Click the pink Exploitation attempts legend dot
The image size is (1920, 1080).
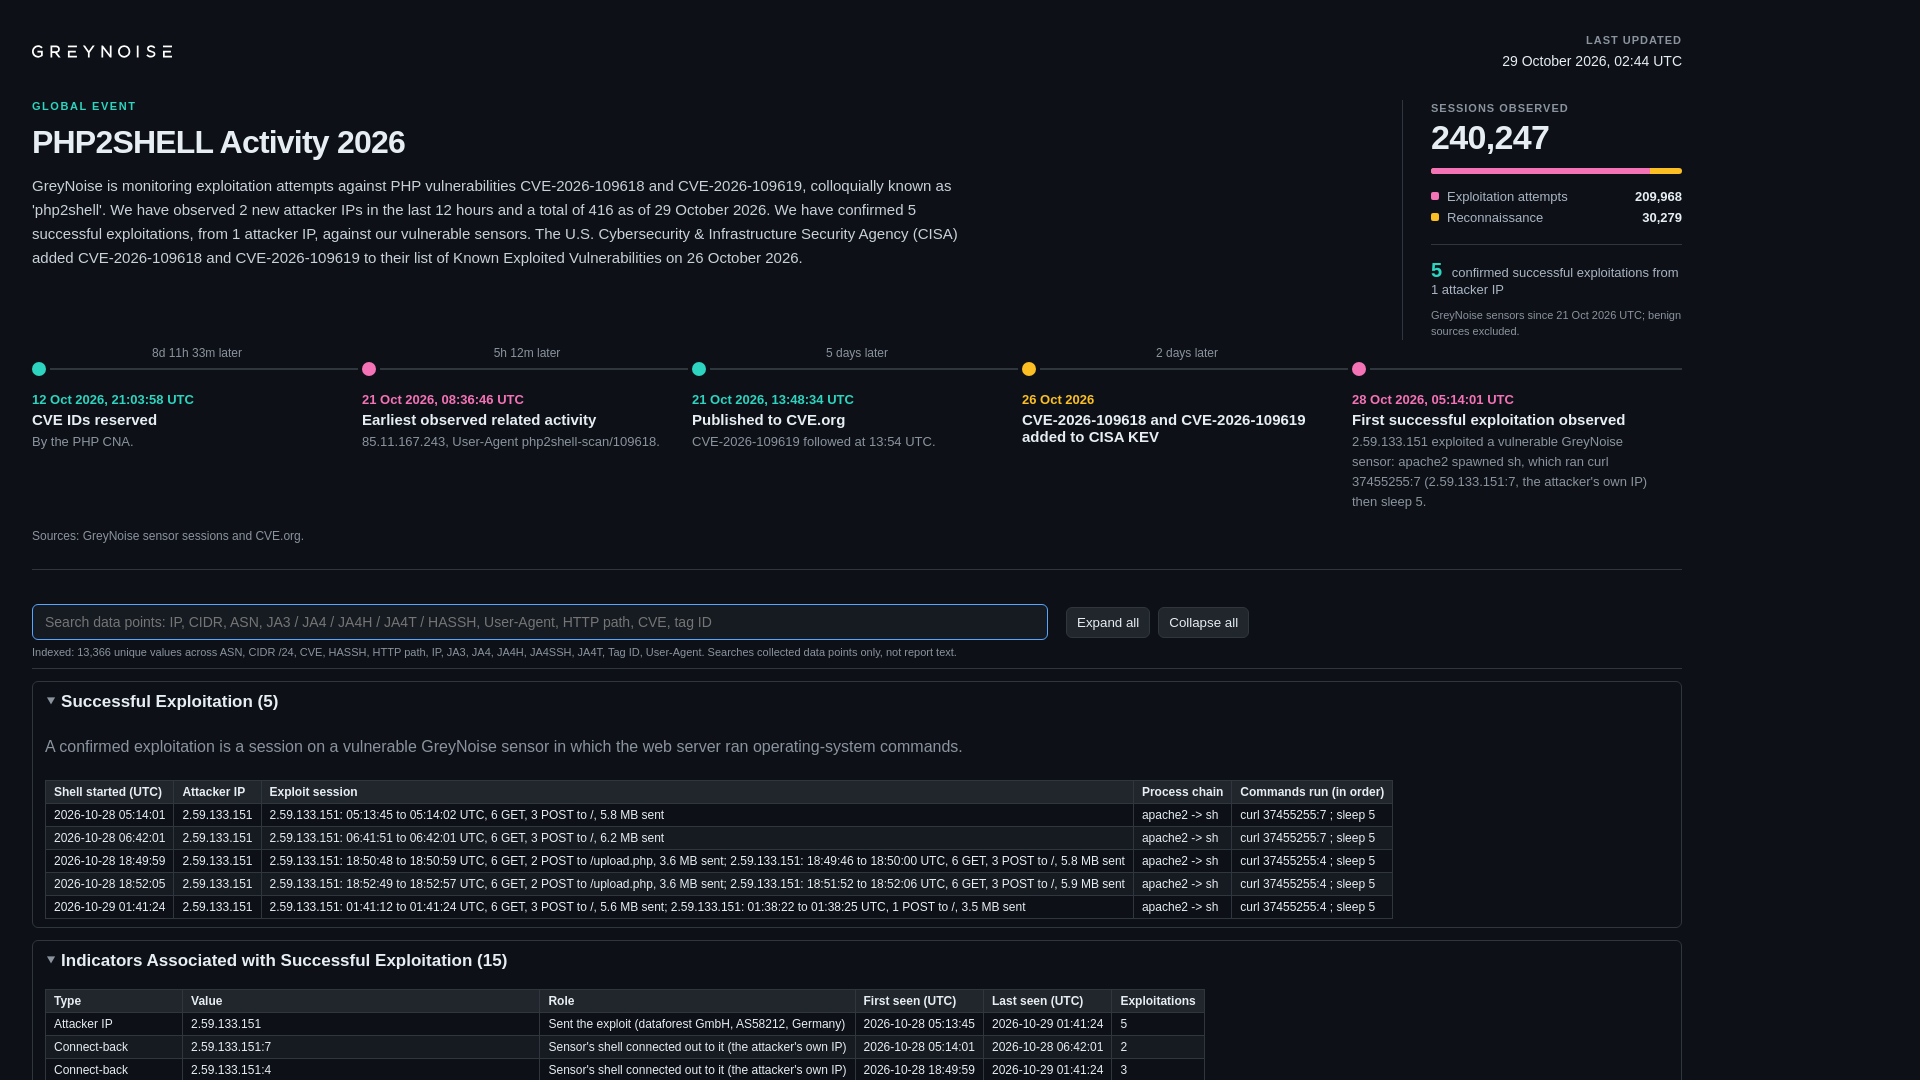(1435, 196)
